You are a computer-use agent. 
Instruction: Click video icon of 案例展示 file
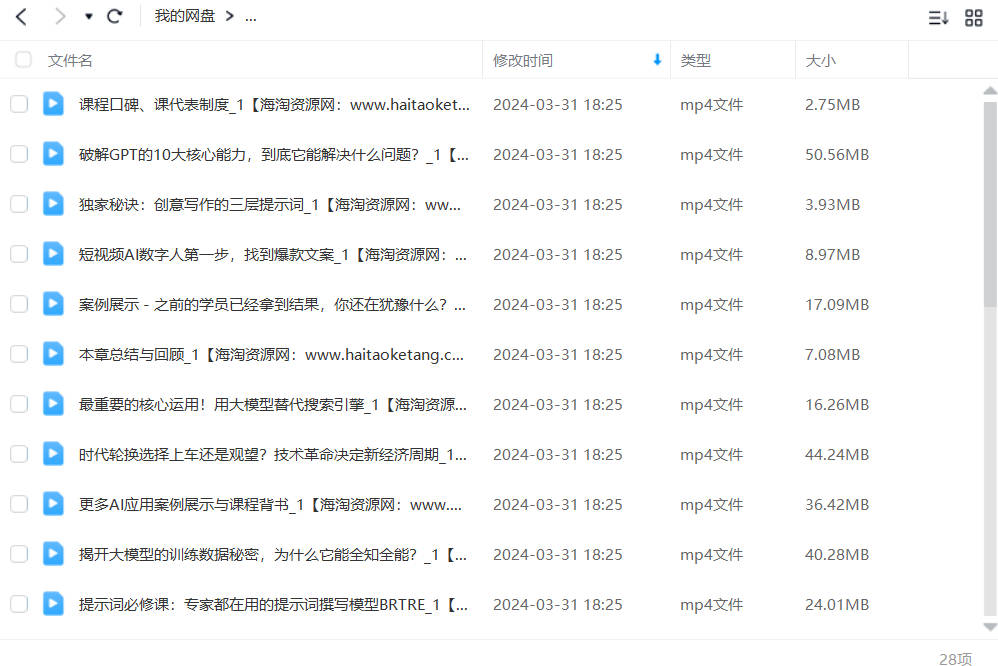click(x=53, y=304)
